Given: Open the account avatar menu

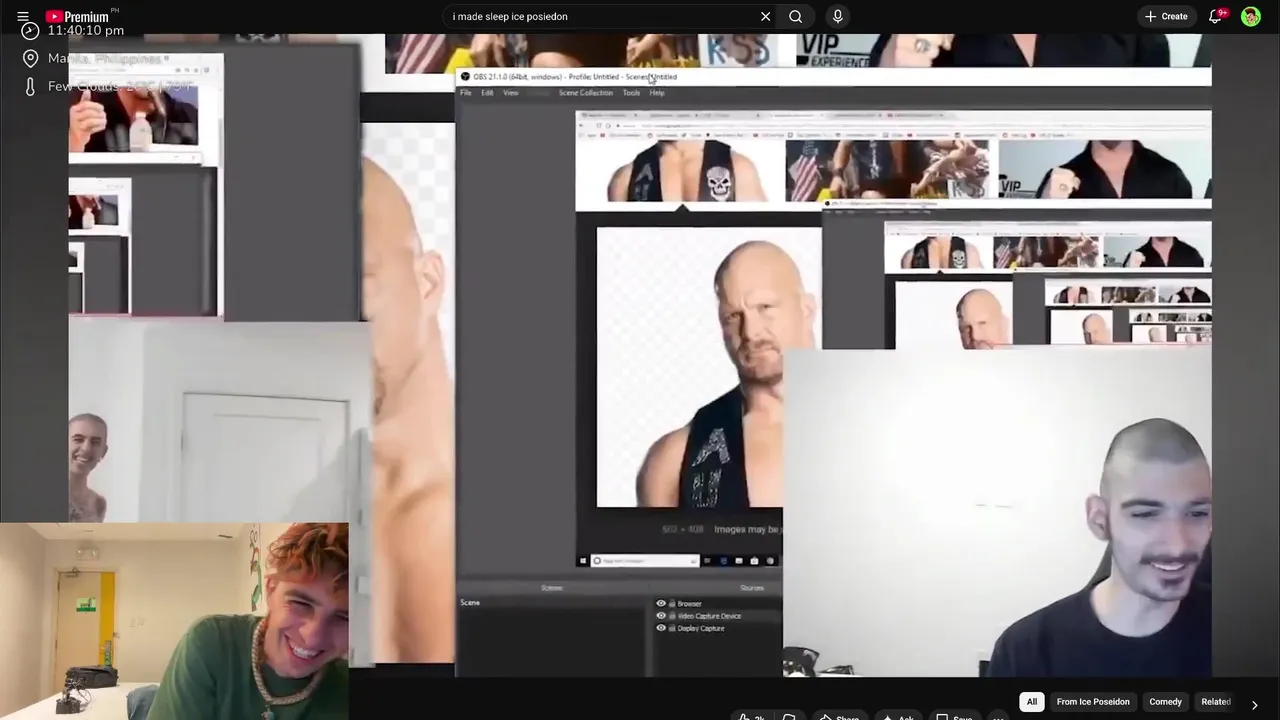Looking at the screenshot, I should (x=1251, y=16).
